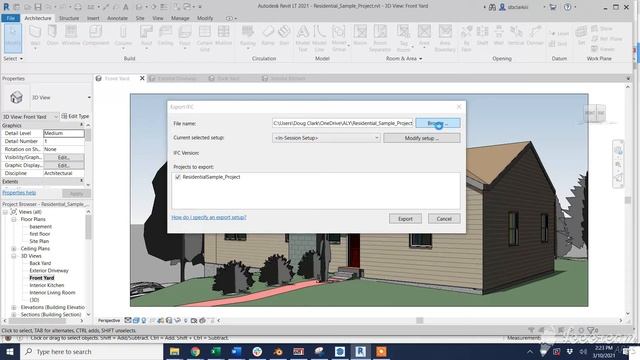Switch to Revit taskbar icon
The height and width of the screenshot is (360, 640).
(x=360, y=351)
